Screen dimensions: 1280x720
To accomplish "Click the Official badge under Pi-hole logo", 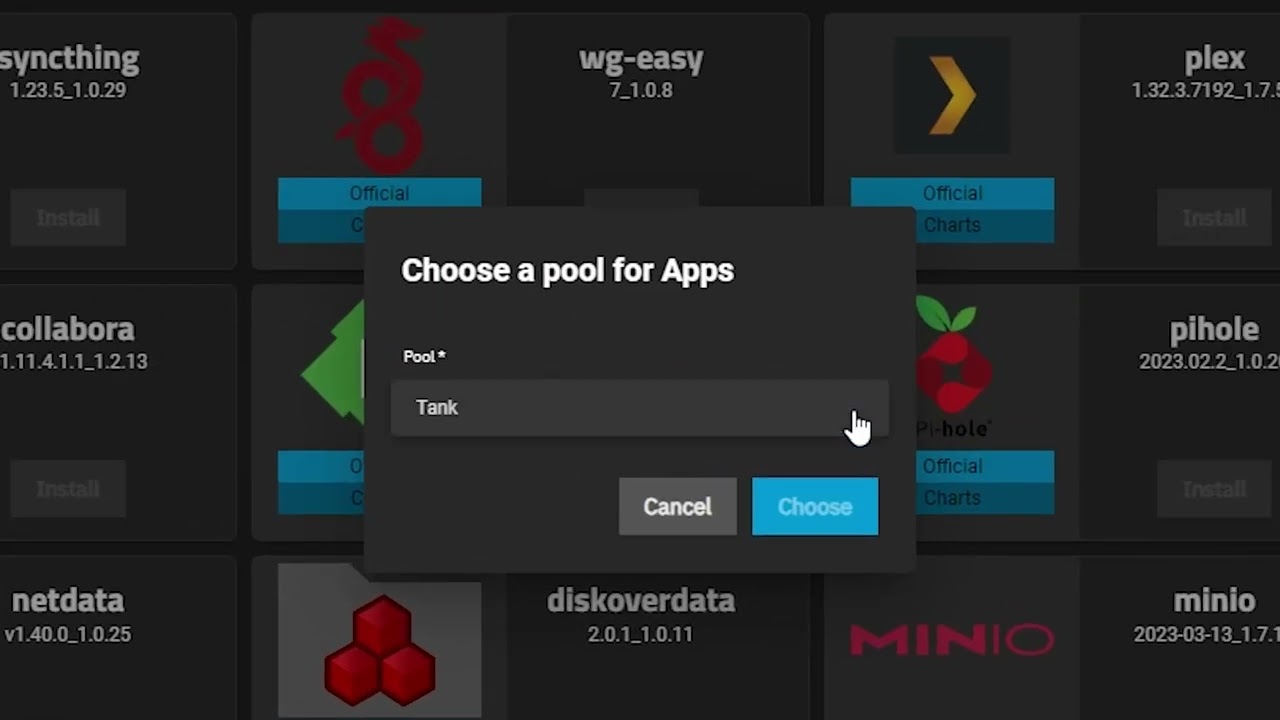I will point(985,466).
